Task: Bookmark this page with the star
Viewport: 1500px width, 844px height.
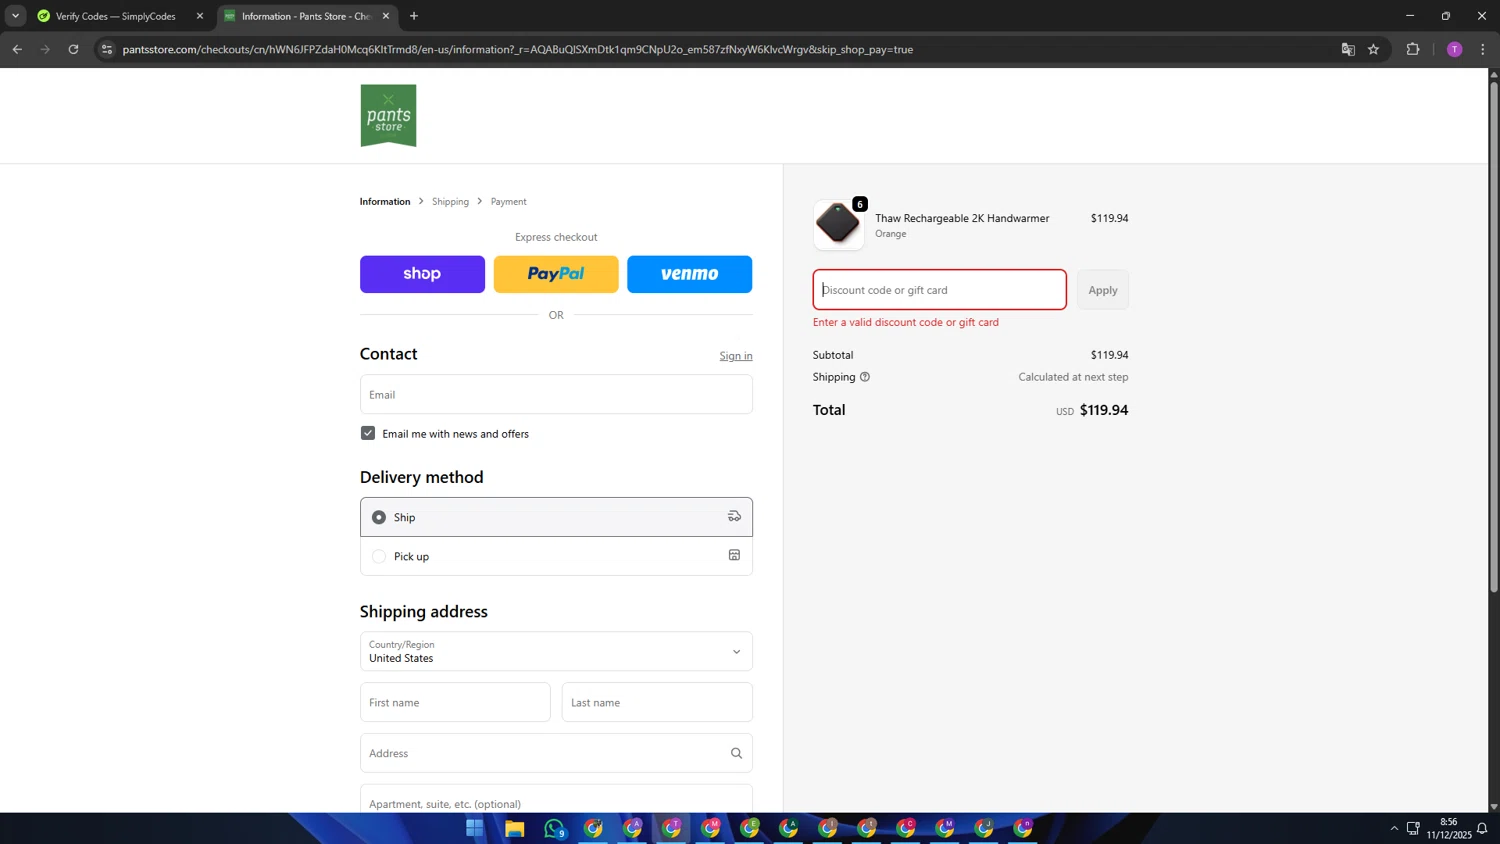Action: 1373,49
